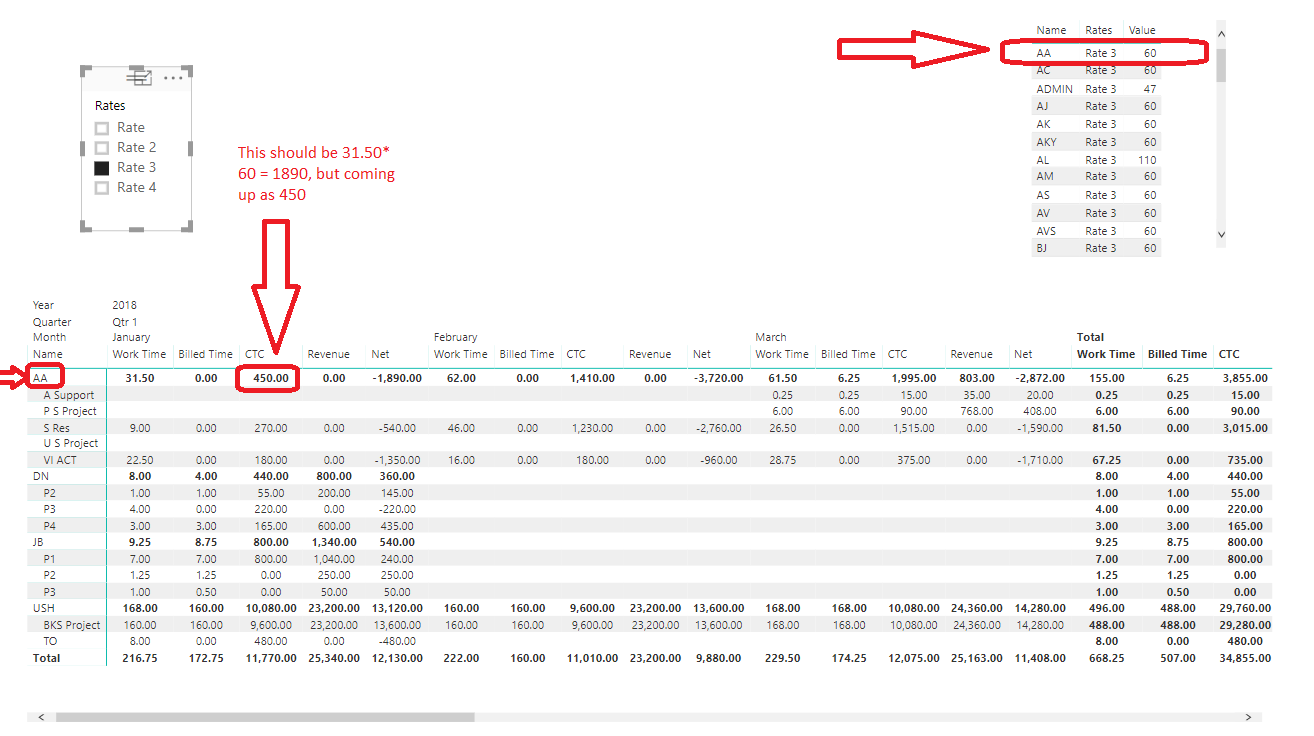Click the matrix horizontal scrollbar thumb

(x=265, y=717)
